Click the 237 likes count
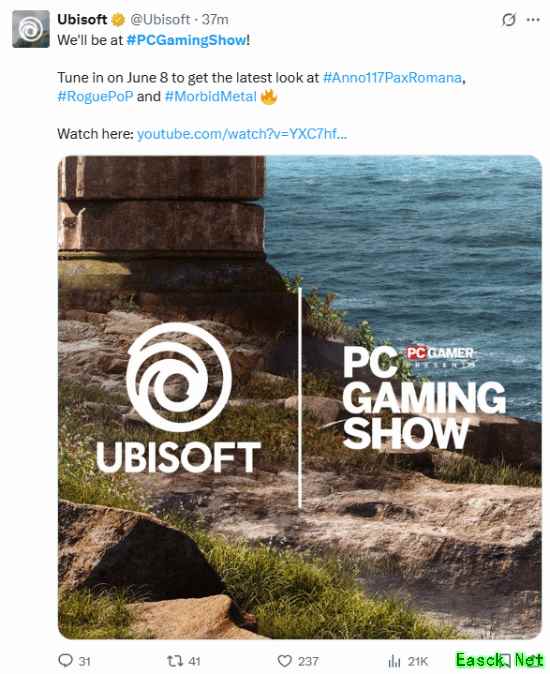 pos(309,661)
